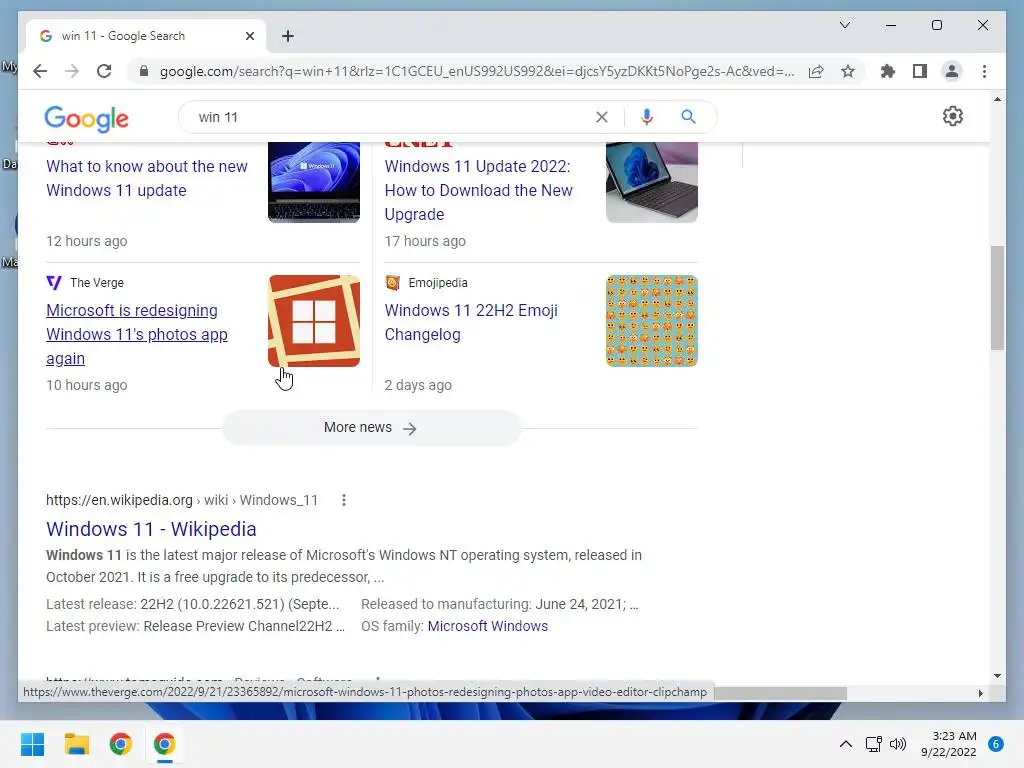Screen dimensions: 1024x768
Task: Click the browser address bar URL
Action: pos(477,71)
